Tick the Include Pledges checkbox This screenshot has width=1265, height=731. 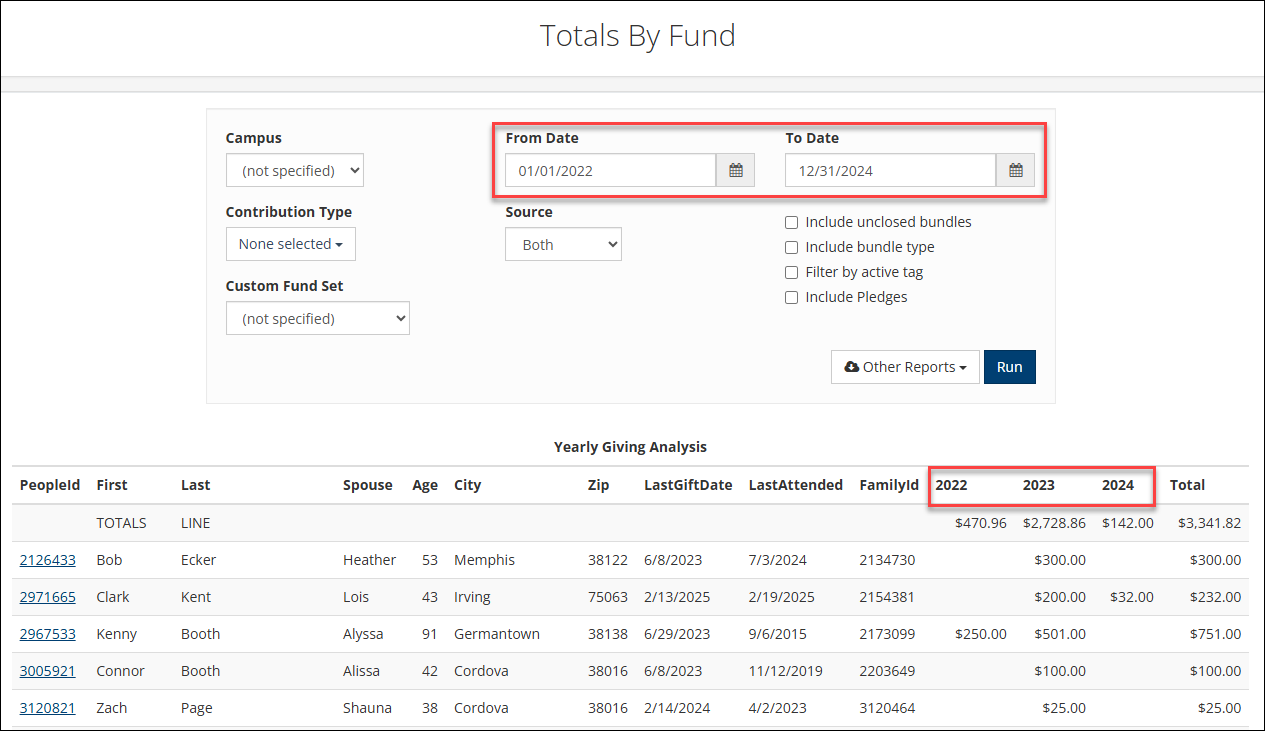(791, 297)
